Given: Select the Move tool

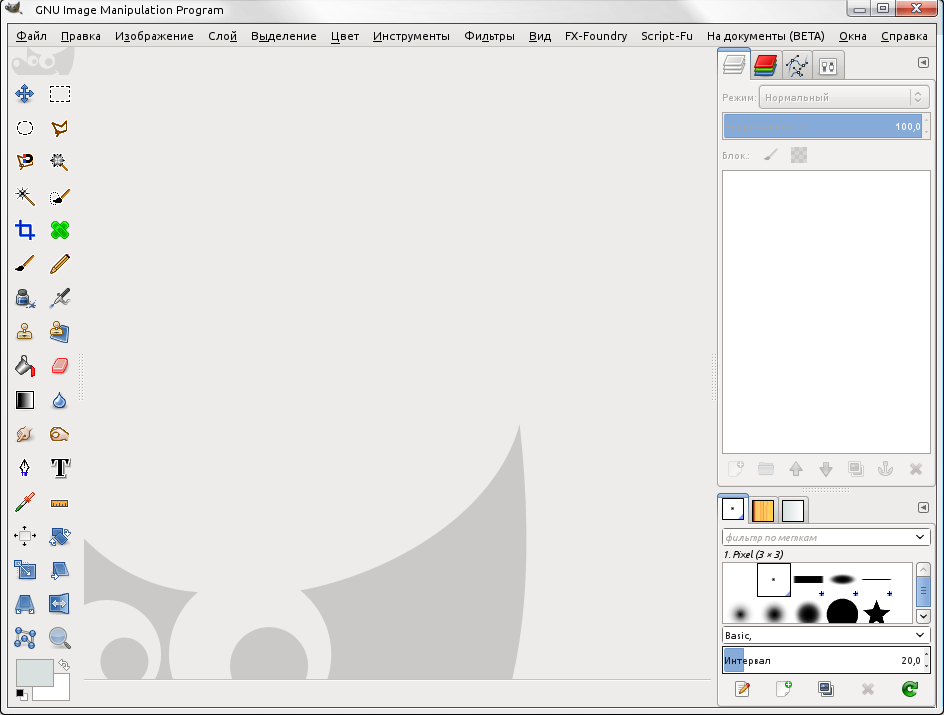Looking at the screenshot, I should click(25, 94).
